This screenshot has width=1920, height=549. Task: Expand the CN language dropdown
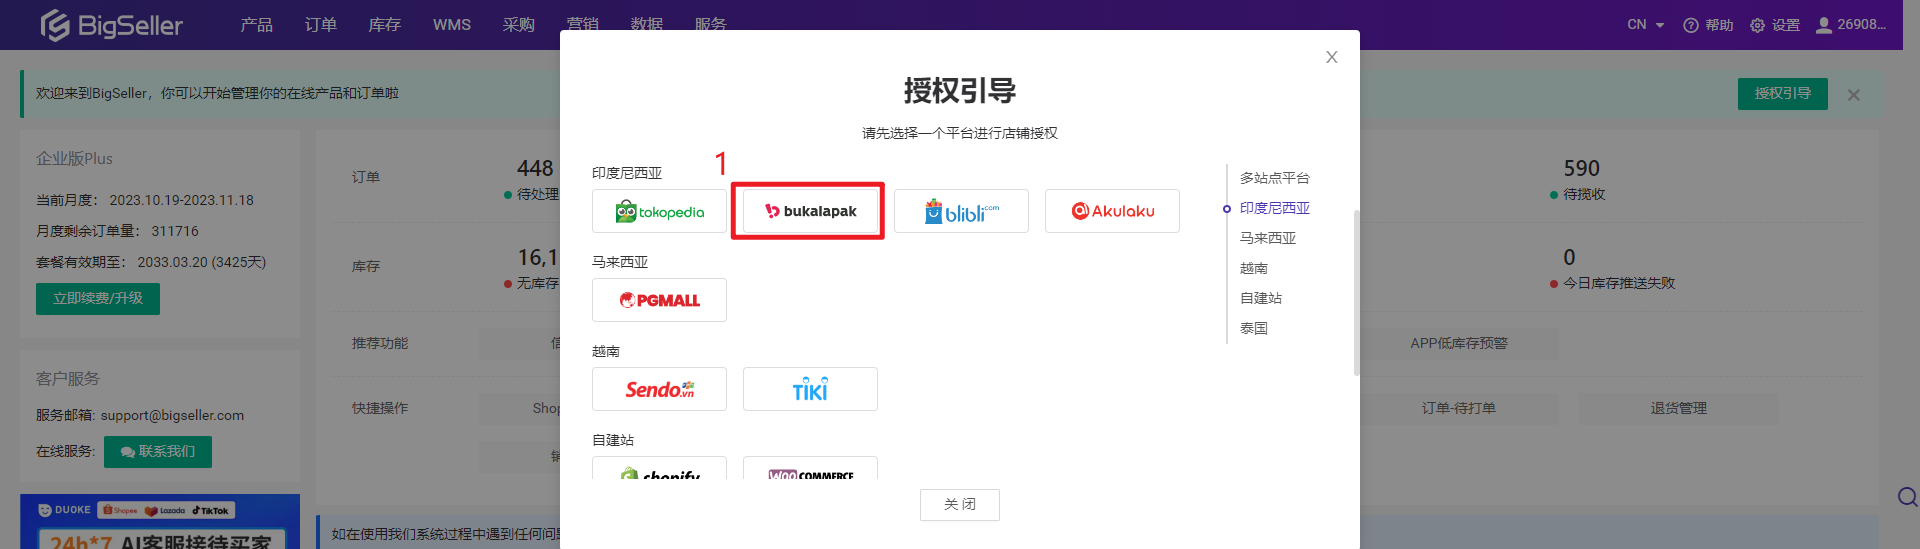(1646, 25)
